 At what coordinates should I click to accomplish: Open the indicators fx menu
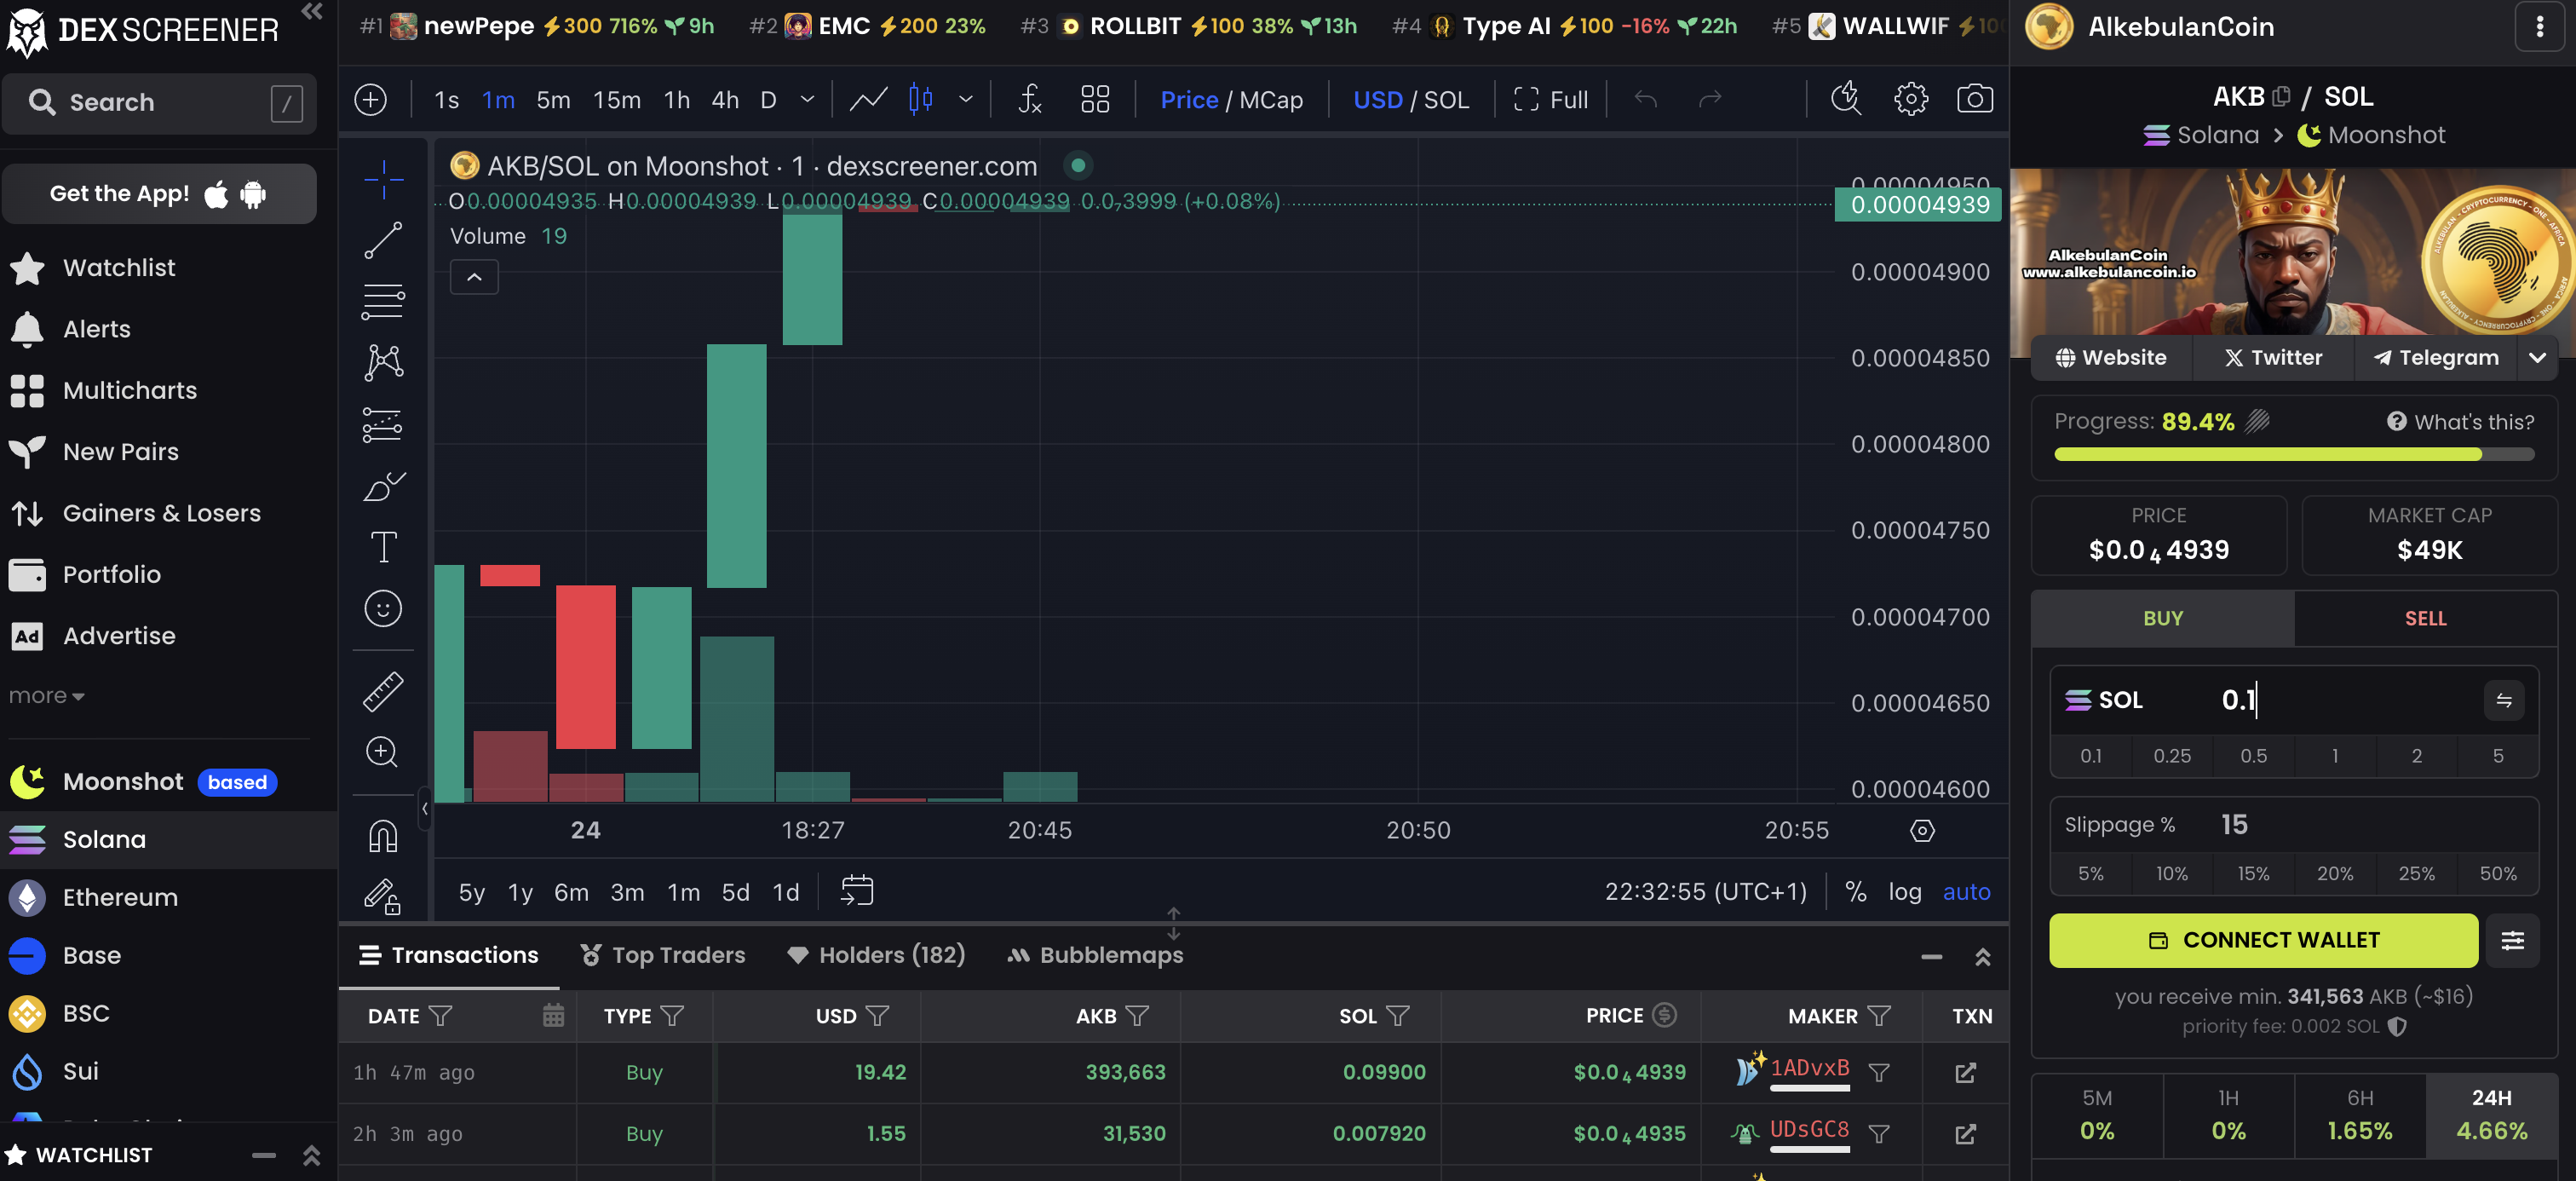click(x=1030, y=99)
